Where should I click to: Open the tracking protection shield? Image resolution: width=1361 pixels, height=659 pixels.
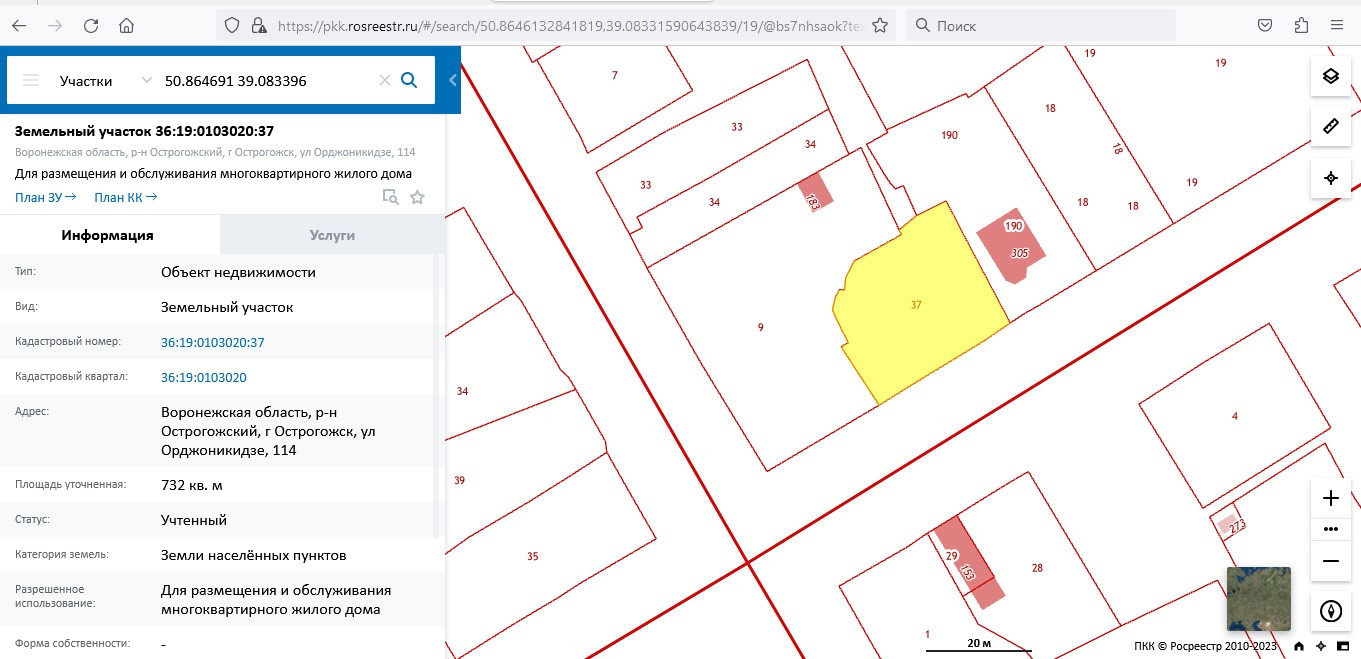pyautogui.click(x=232, y=26)
